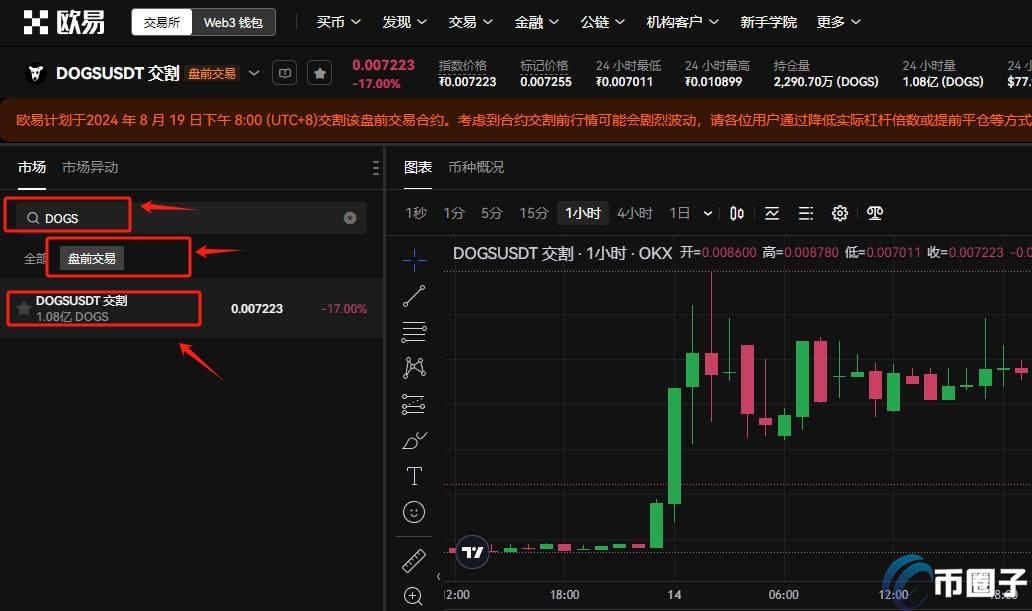Open the 买币 dropdown menu
This screenshot has height=611, width=1032.
[337, 22]
